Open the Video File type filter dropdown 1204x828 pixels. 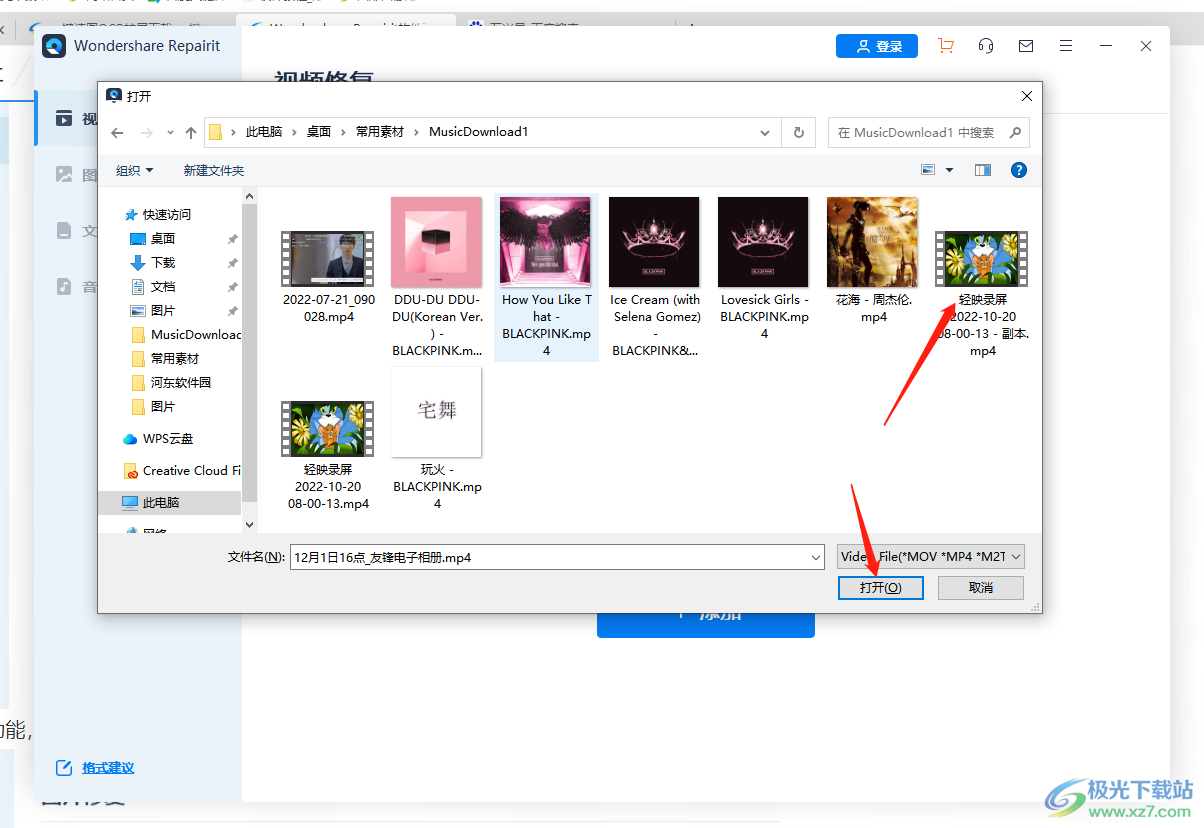(931, 557)
